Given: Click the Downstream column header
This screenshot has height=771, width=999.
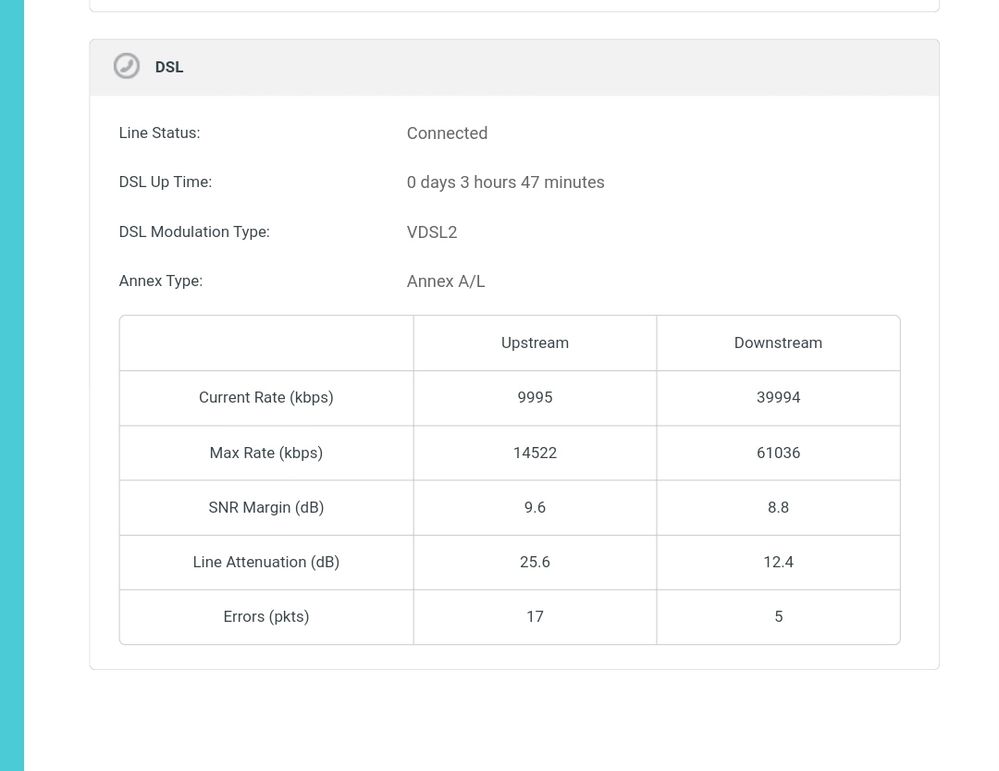Looking at the screenshot, I should 778,343.
